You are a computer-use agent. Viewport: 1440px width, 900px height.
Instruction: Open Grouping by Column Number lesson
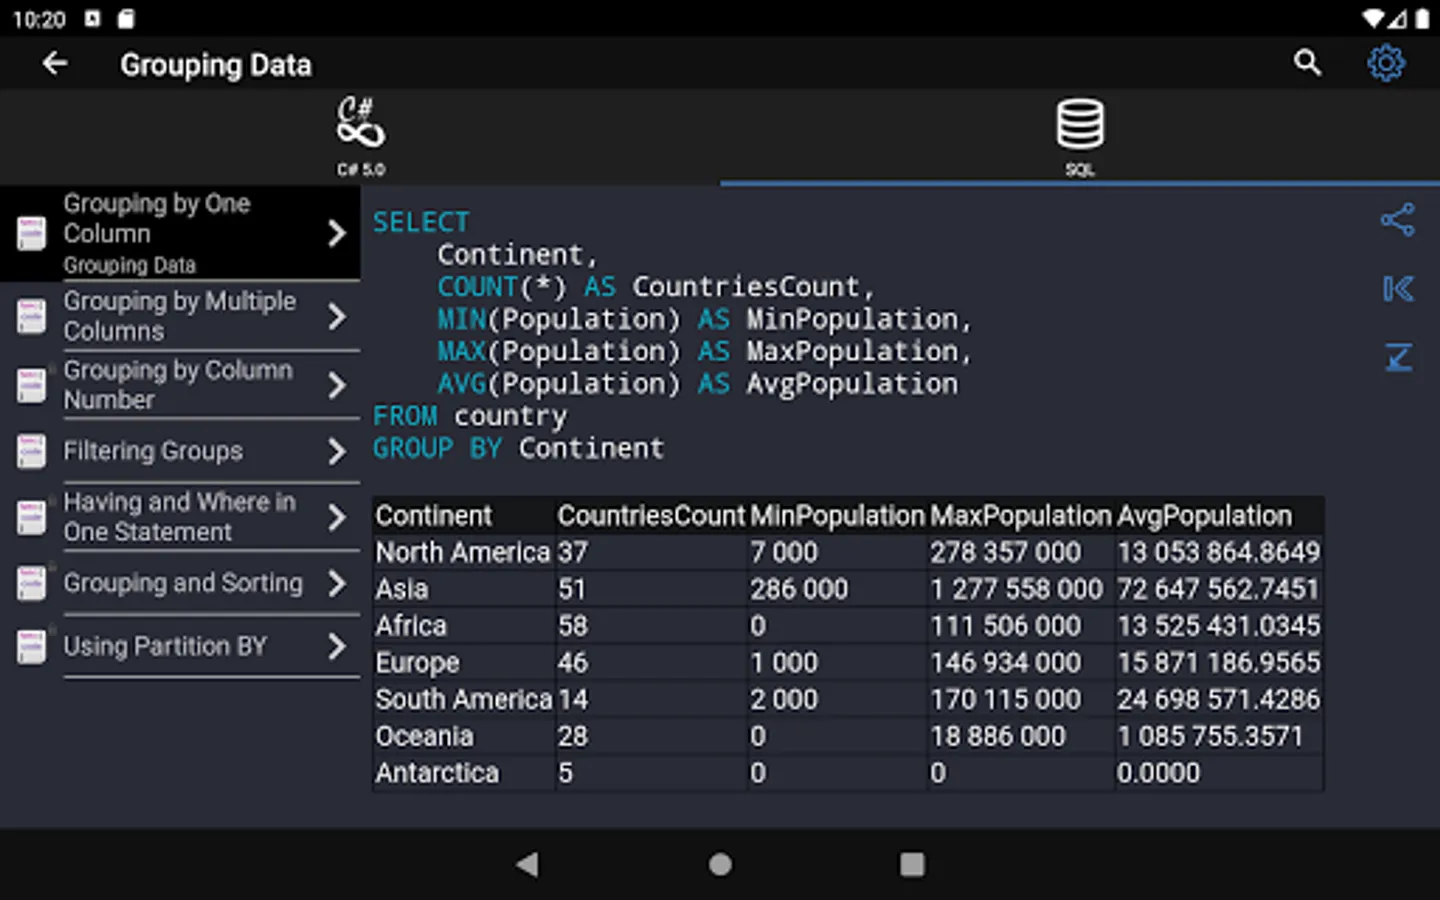coord(180,385)
